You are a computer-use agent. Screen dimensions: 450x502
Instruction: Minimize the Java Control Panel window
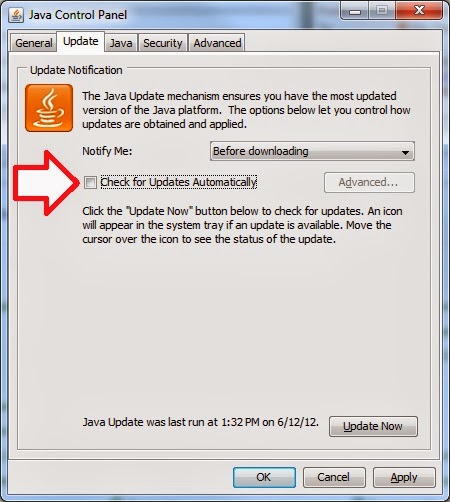pyautogui.click(x=355, y=11)
